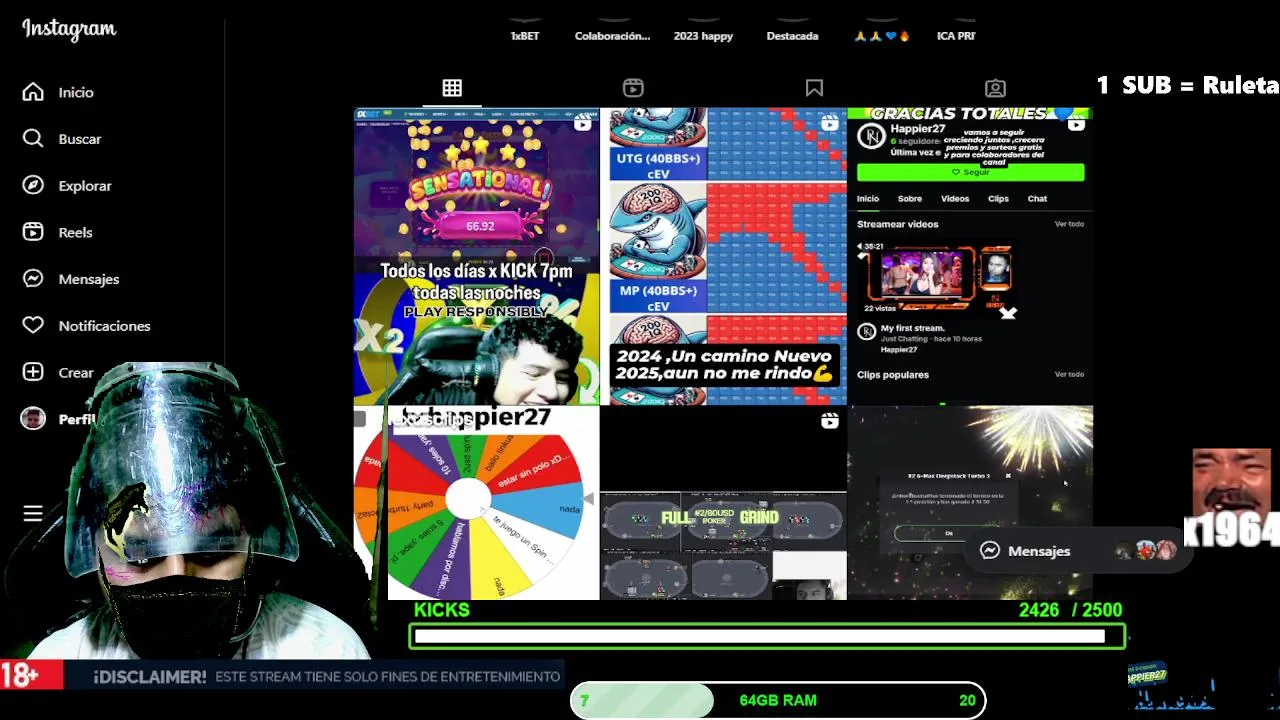Click the KICKS goal progress bar
This screenshot has width=1280, height=720.
[x=767, y=636]
